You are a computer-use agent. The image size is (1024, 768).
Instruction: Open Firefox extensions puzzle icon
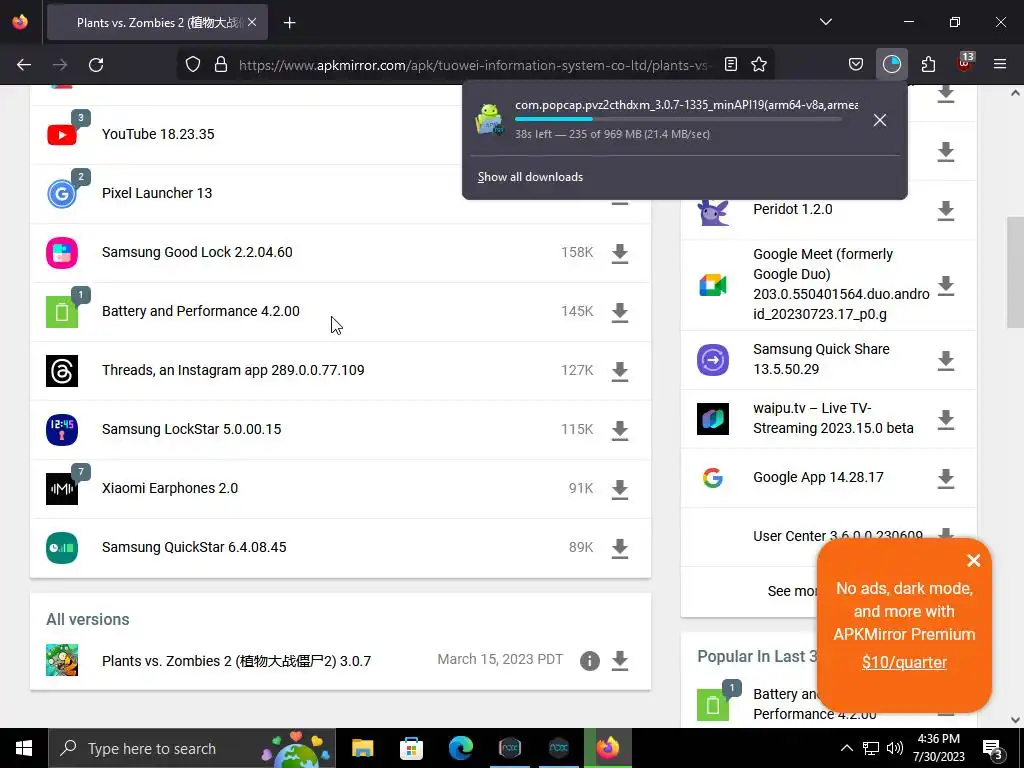[x=928, y=64]
